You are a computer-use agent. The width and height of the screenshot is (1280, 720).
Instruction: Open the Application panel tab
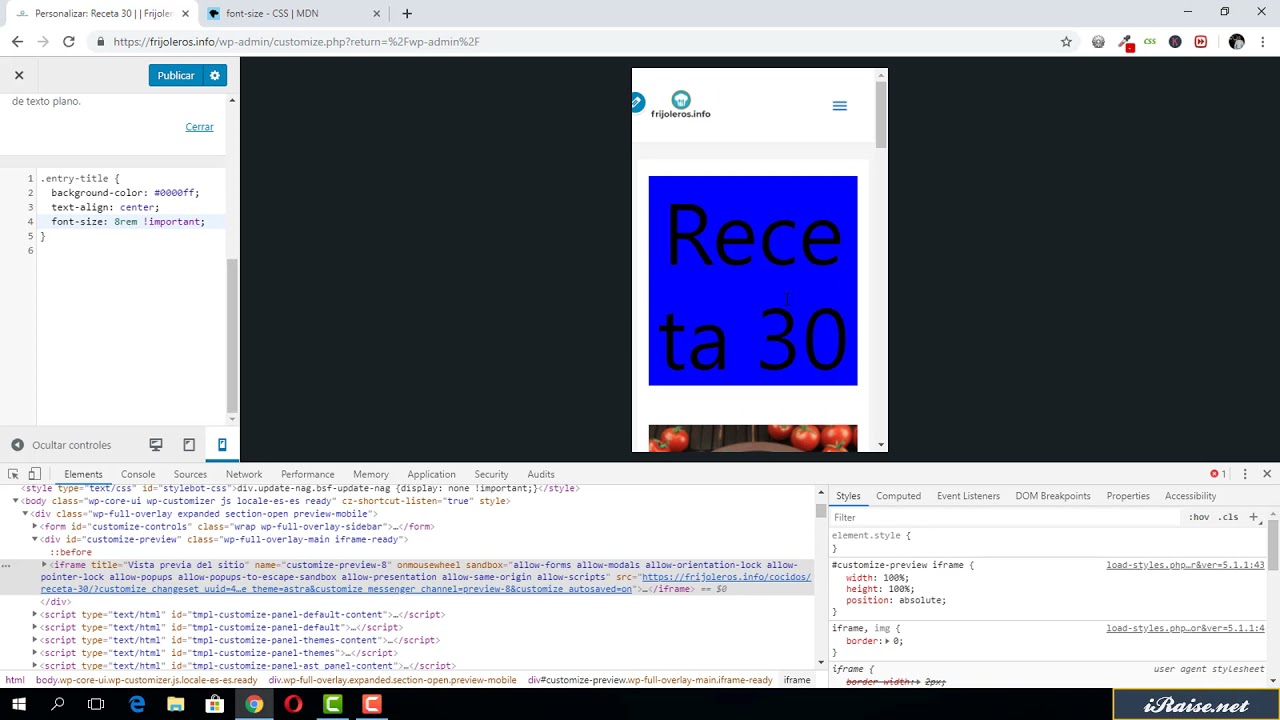[431, 474]
